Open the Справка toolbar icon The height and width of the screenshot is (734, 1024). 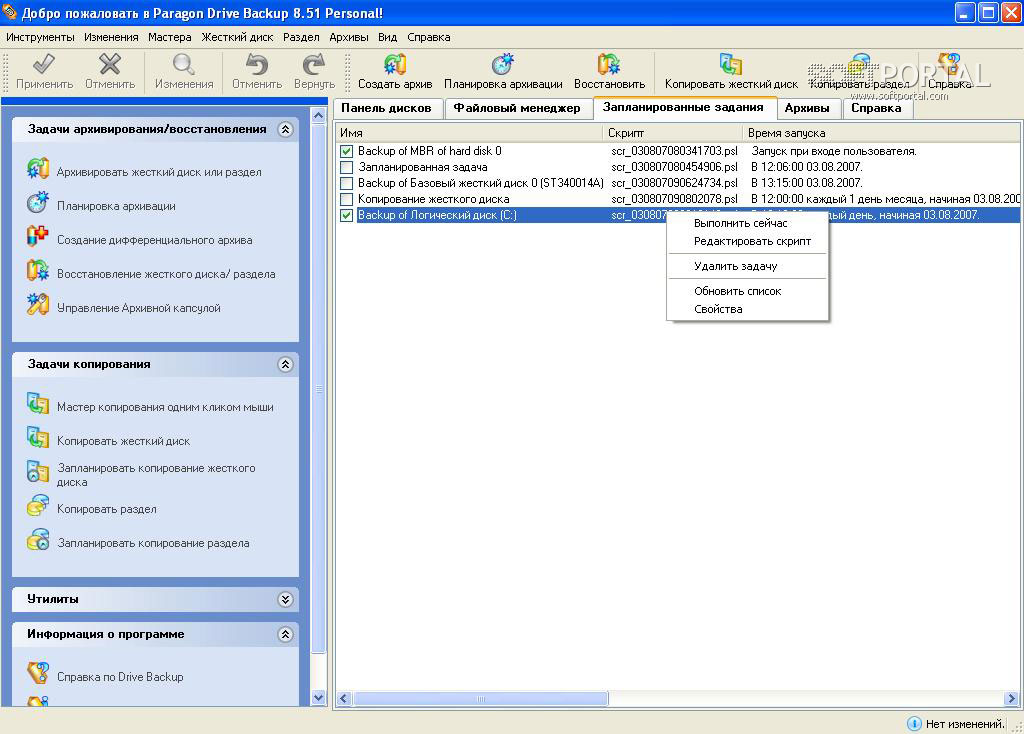pos(949,64)
